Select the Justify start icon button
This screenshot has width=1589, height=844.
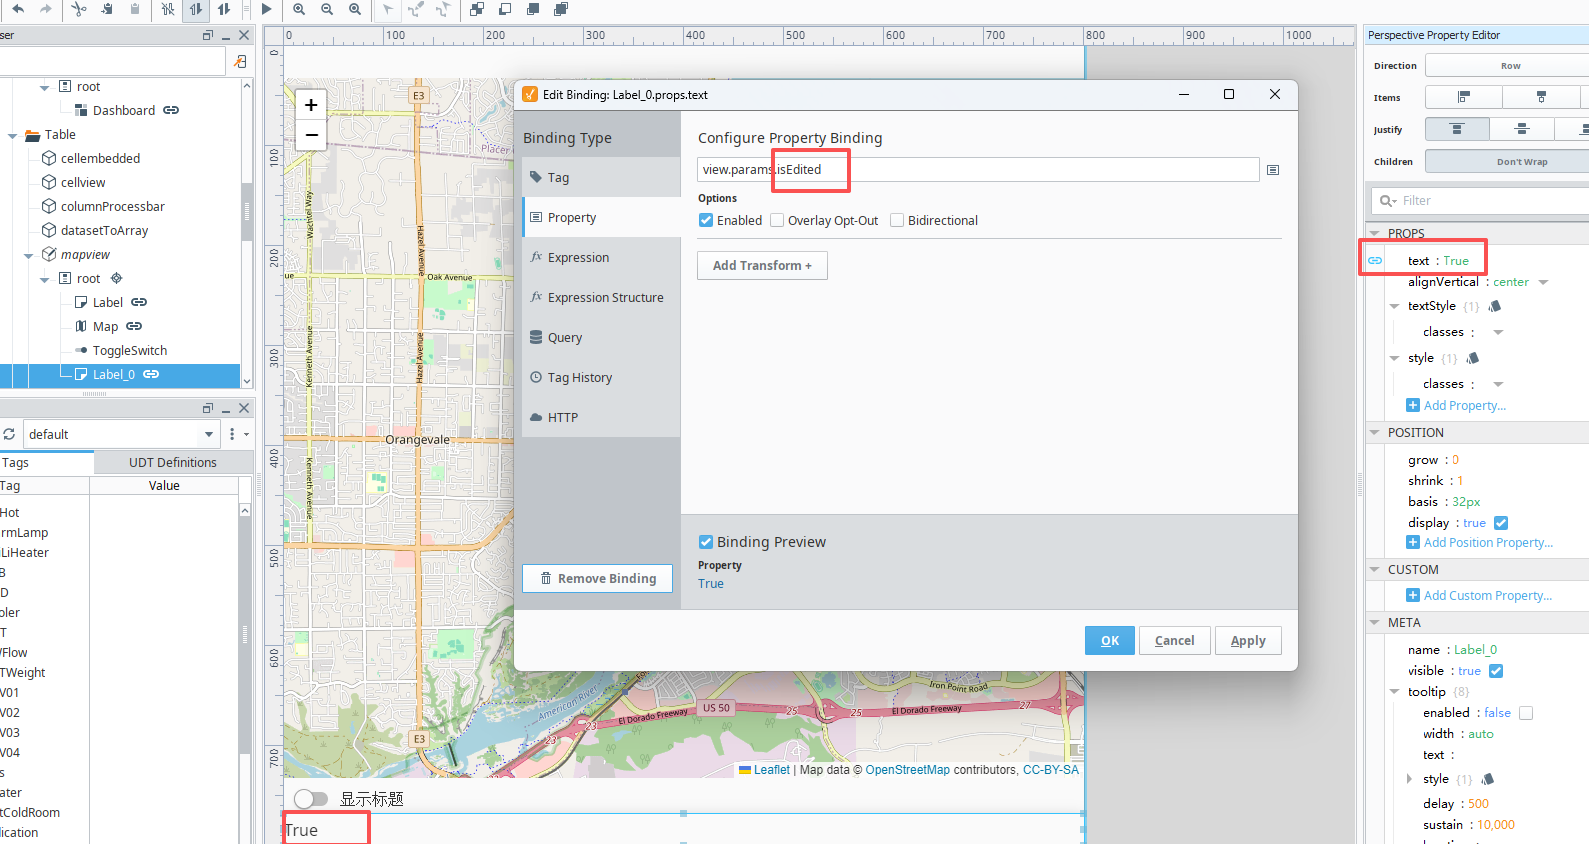point(1457,129)
